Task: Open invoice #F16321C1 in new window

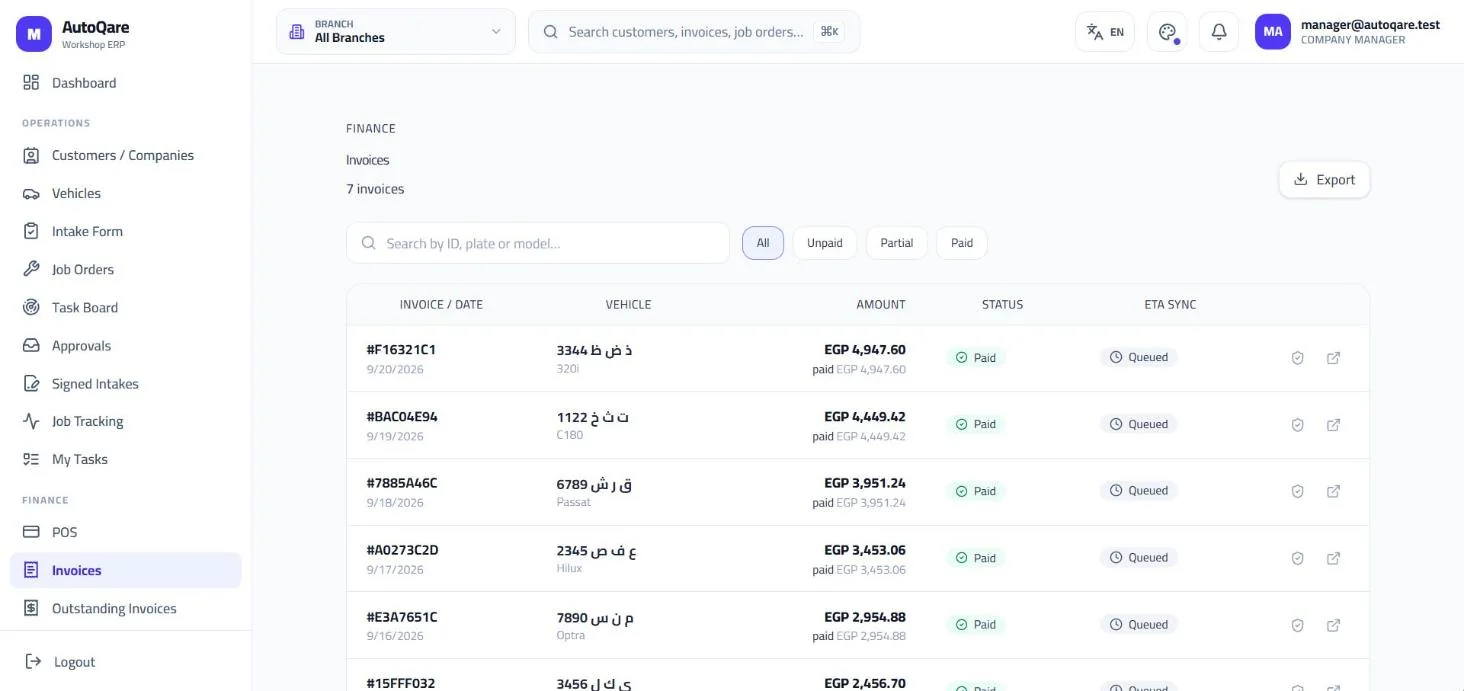Action: [1333, 358]
